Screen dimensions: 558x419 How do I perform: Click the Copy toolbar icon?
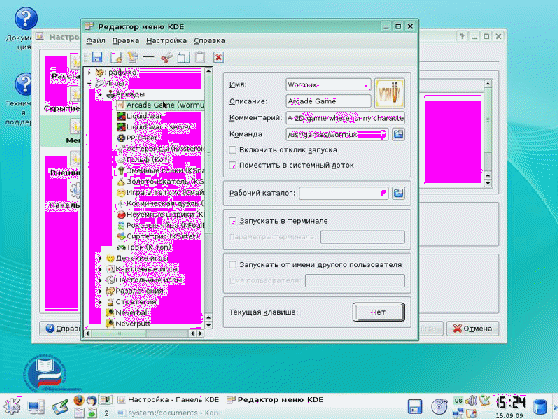[x=184, y=57]
